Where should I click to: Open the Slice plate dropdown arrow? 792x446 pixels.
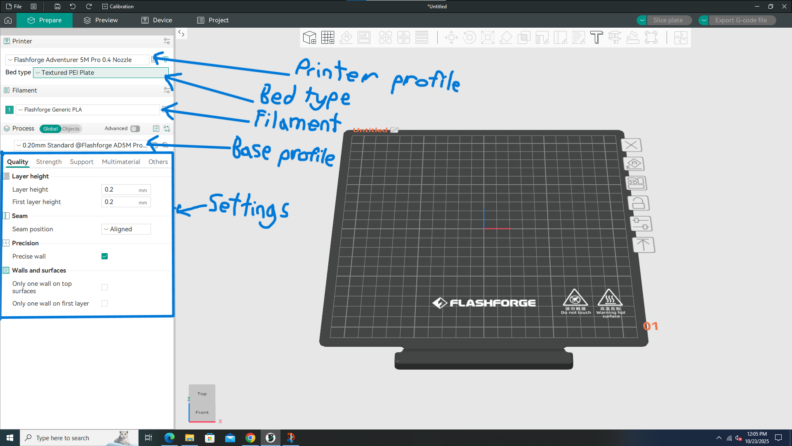641,20
